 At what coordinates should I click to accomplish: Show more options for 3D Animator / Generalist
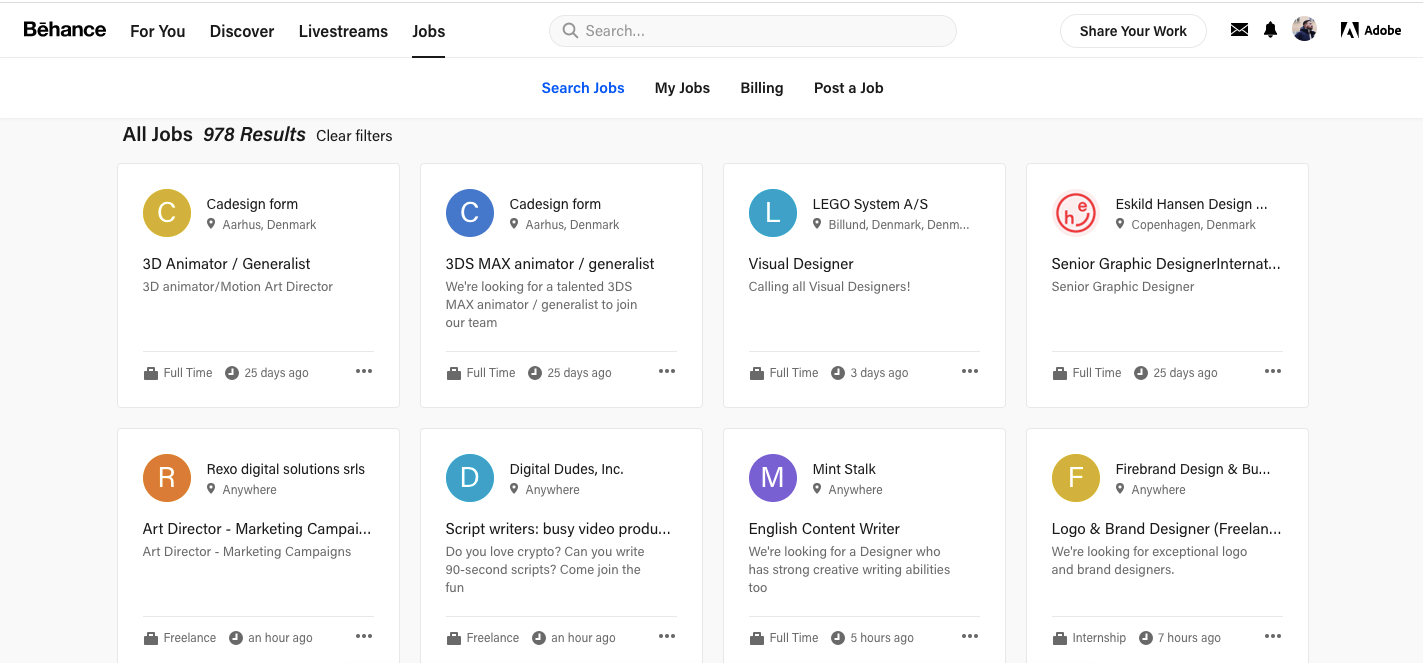[363, 371]
